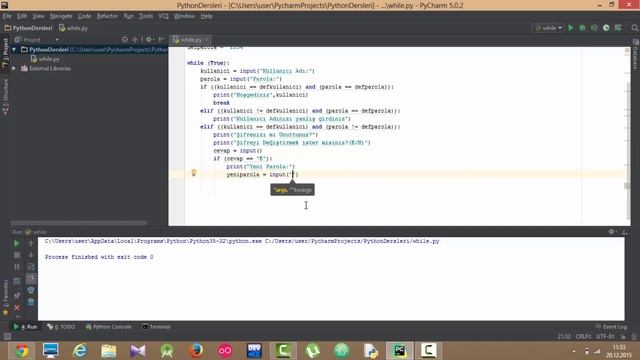Open Google Chrome from the taskbar
The height and width of the screenshot is (360, 640).
[21, 351]
